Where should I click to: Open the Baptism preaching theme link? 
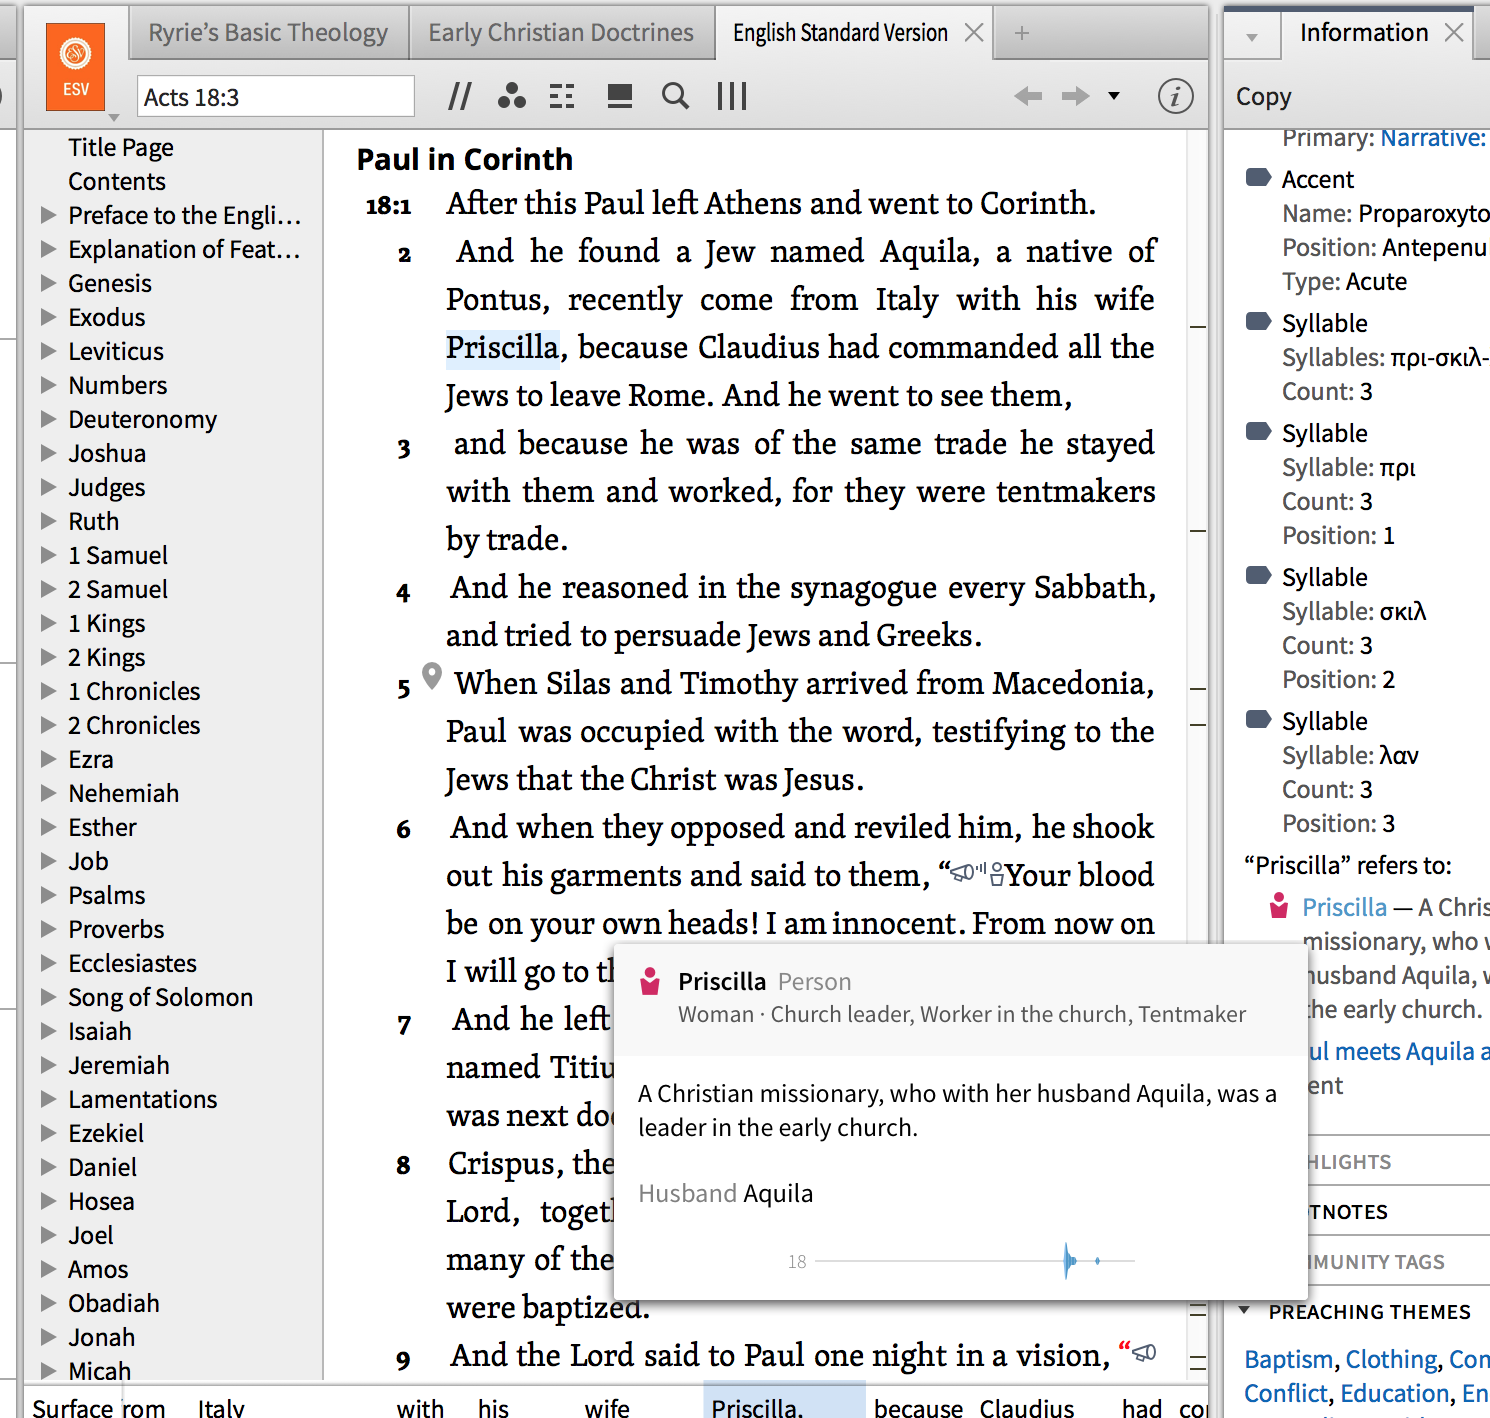coord(1288,1359)
